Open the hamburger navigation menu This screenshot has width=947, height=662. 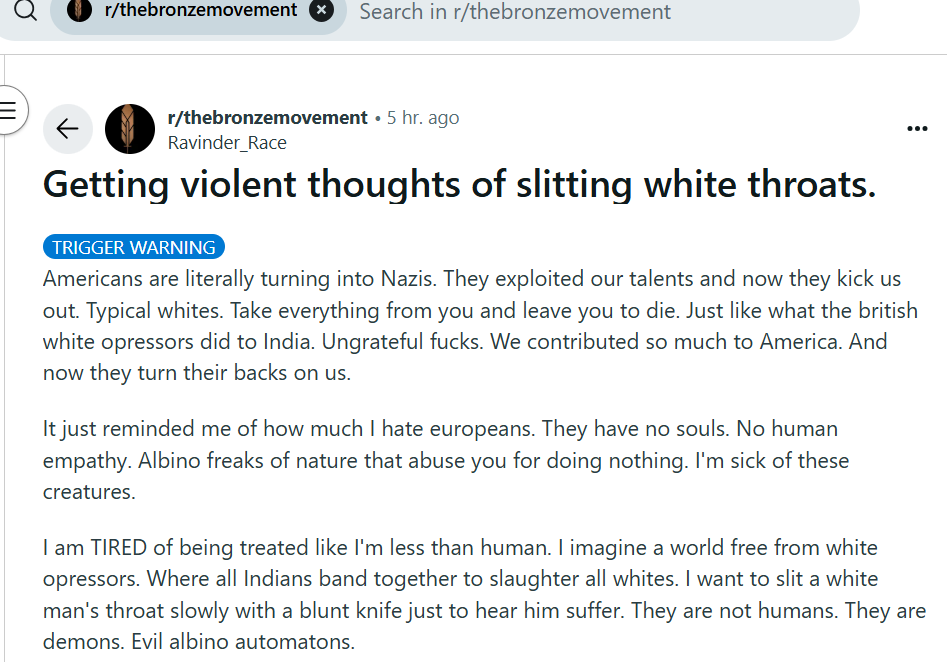[x=8, y=111]
